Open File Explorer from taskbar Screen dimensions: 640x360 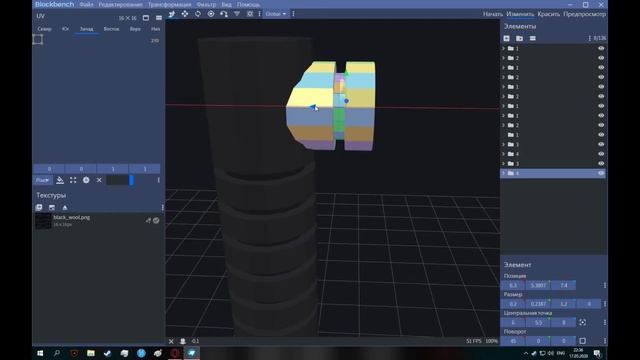[91, 353]
